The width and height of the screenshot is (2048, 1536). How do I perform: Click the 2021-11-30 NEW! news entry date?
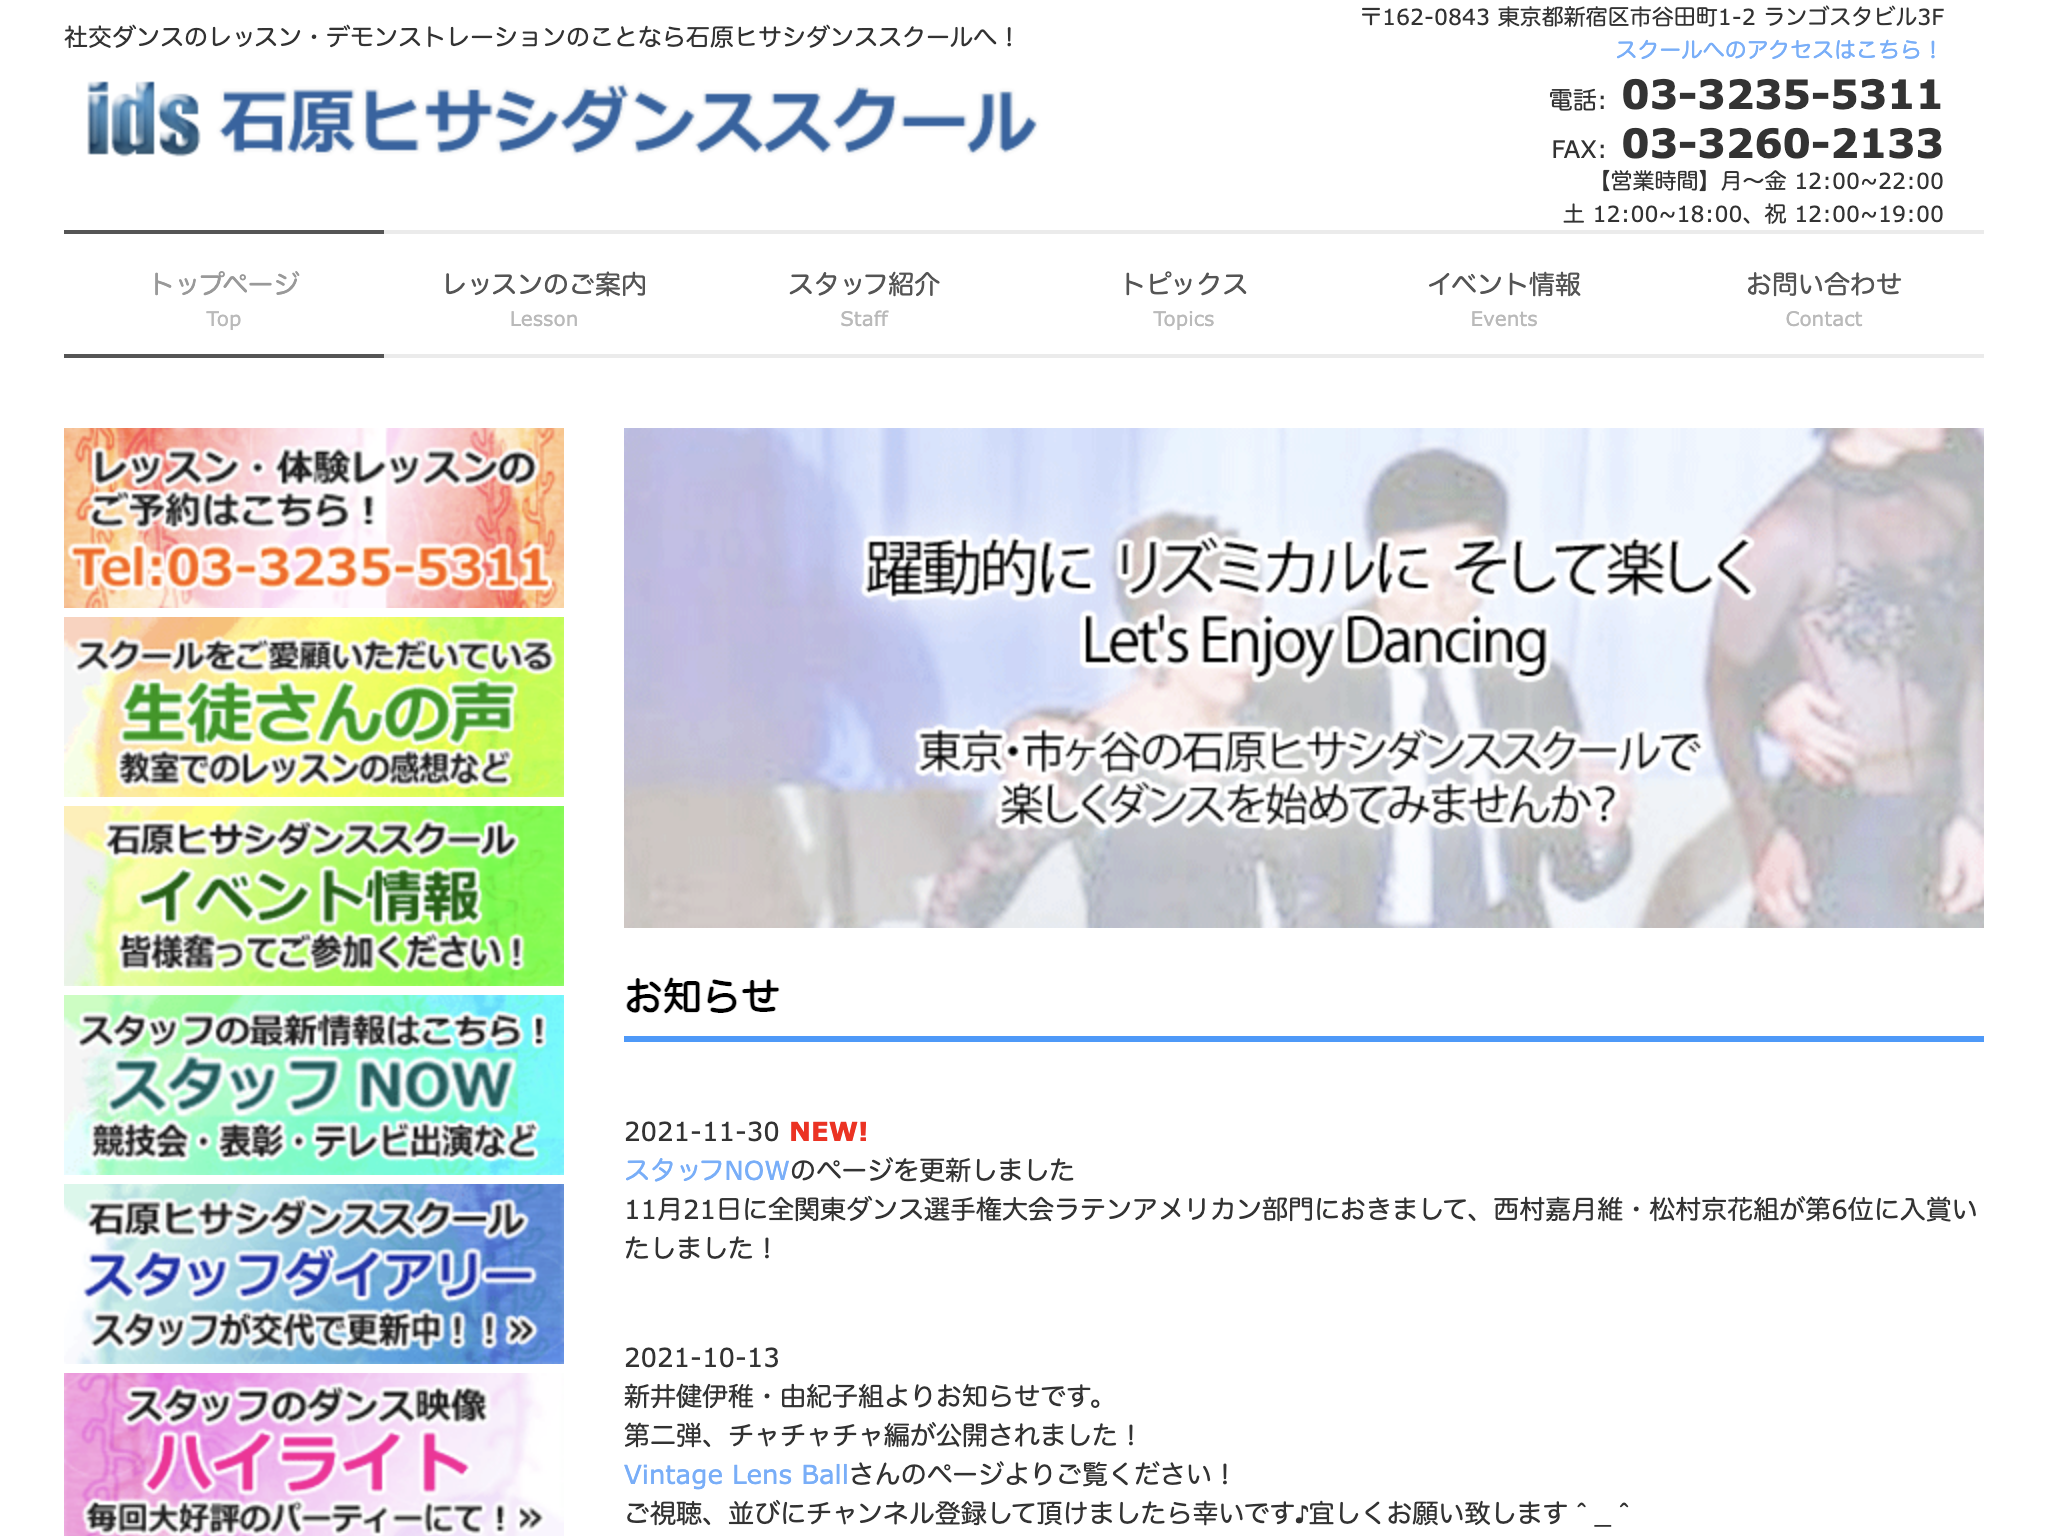(701, 1132)
